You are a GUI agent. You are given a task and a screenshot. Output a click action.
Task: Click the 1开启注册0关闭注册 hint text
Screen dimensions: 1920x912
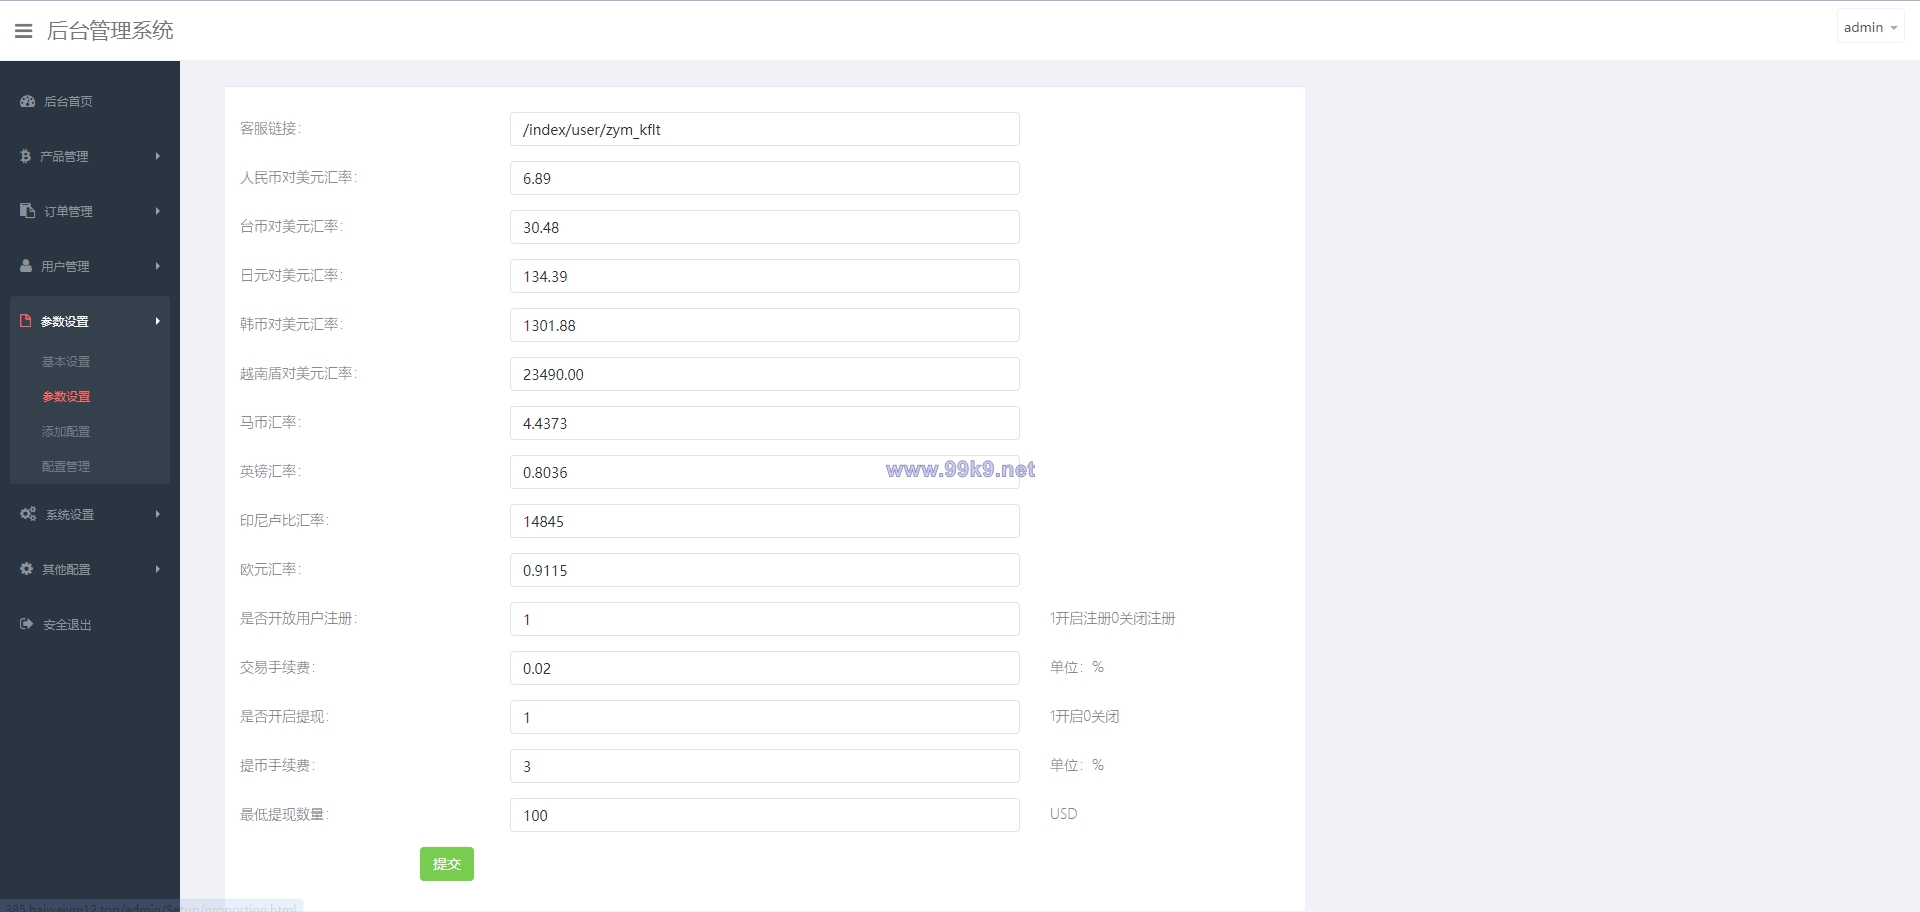tap(1112, 619)
